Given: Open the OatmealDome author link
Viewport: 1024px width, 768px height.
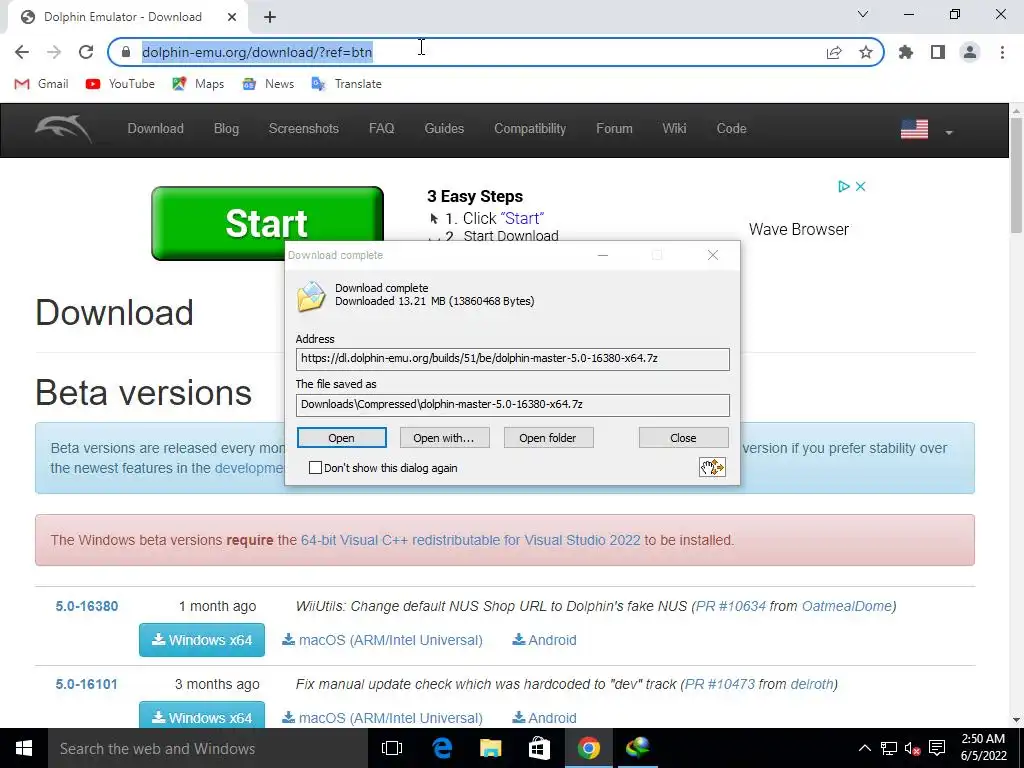Looking at the screenshot, I should pyautogui.click(x=846, y=606).
